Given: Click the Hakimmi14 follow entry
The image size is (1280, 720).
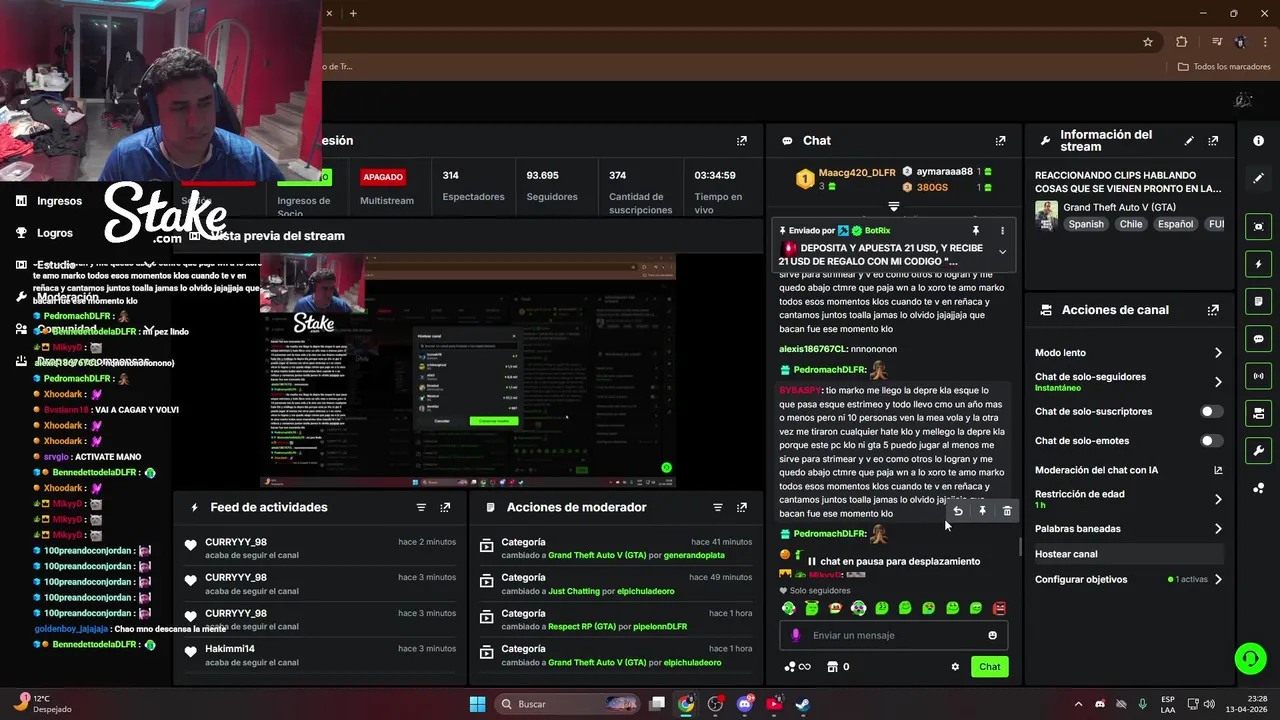Looking at the screenshot, I should (320, 655).
